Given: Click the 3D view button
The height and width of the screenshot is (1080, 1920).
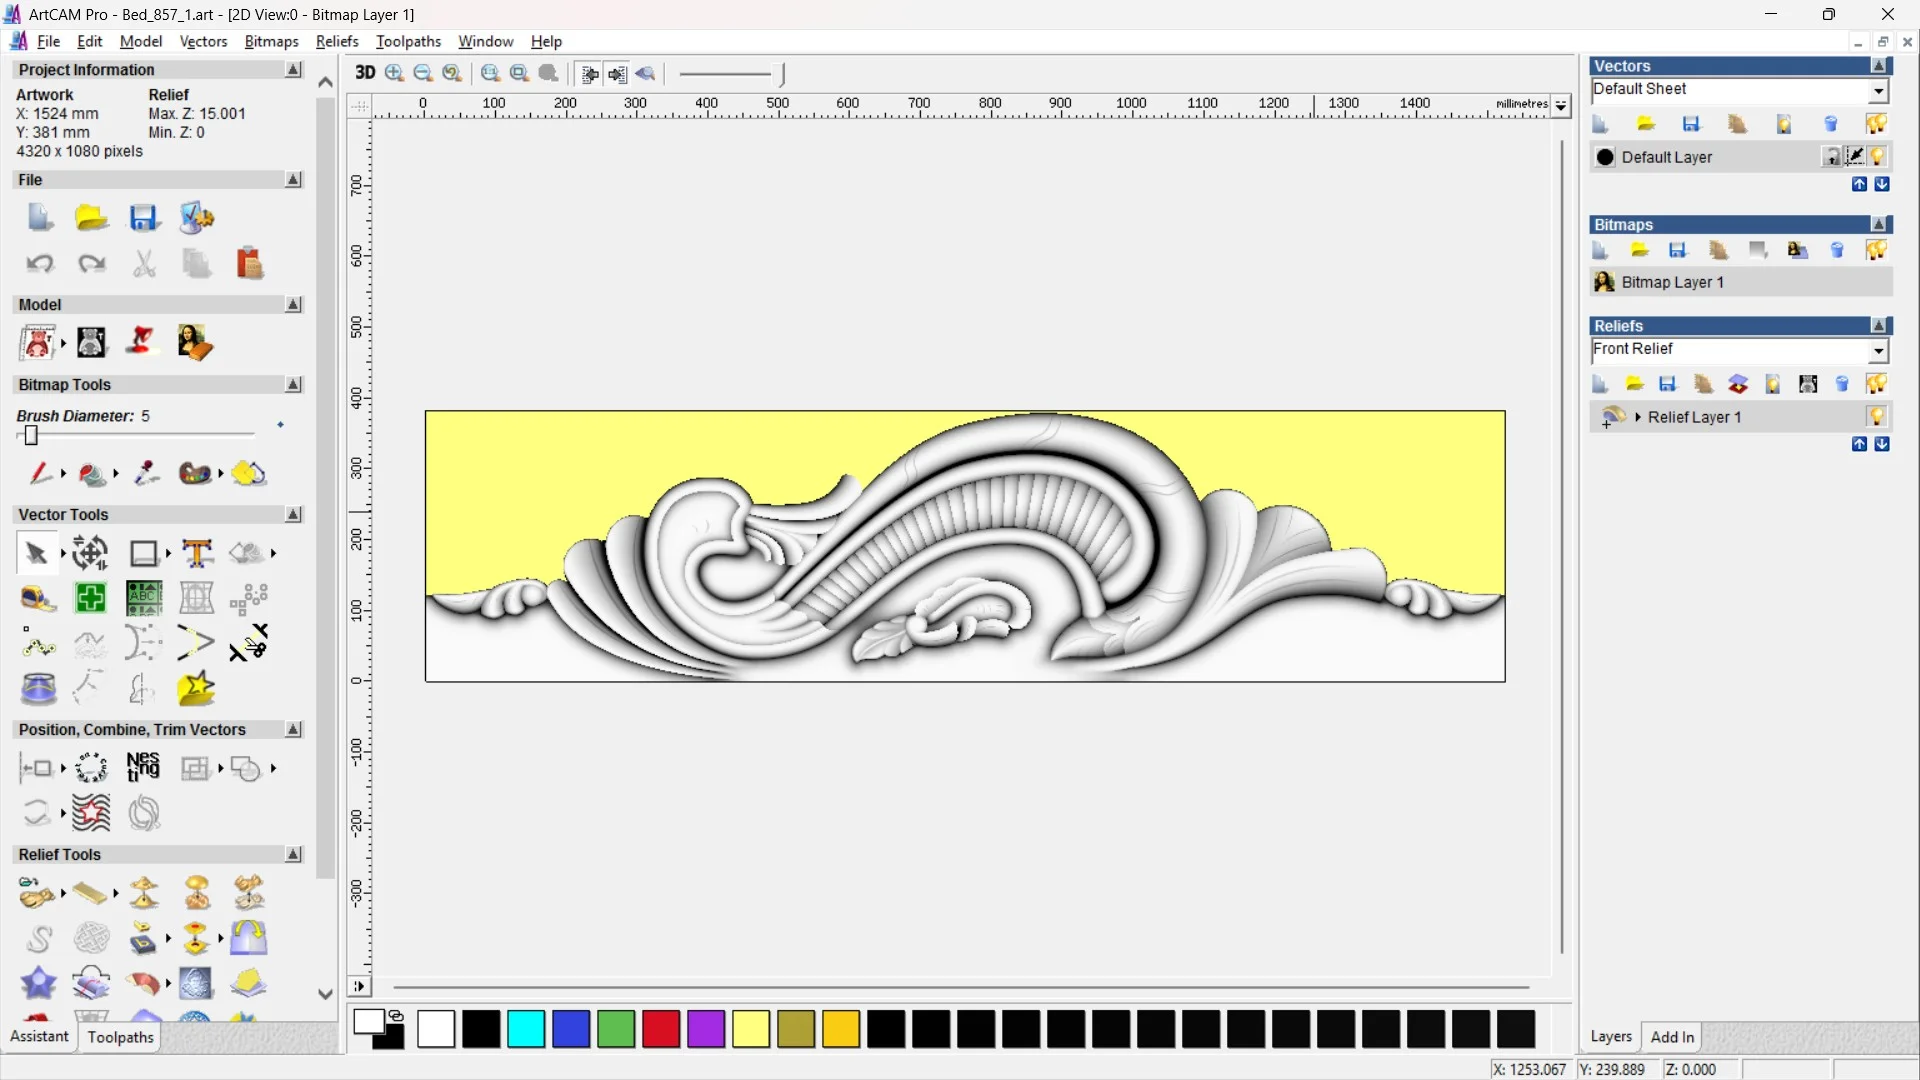Looking at the screenshot, I should pyautogui.click(x=365, y=73).
